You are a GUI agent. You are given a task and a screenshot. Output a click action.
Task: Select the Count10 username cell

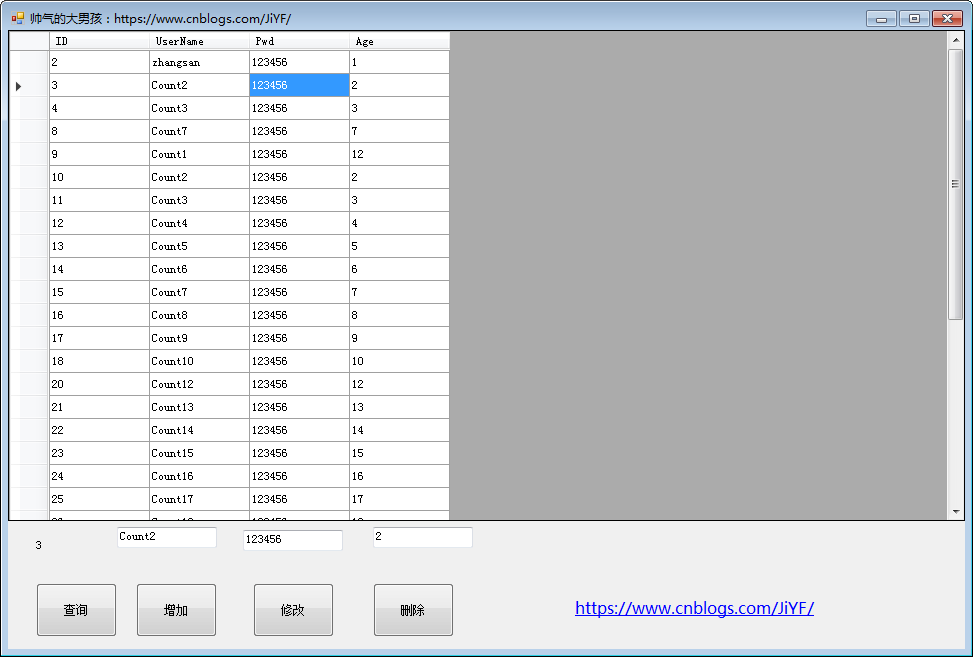(x=199, y=361)
